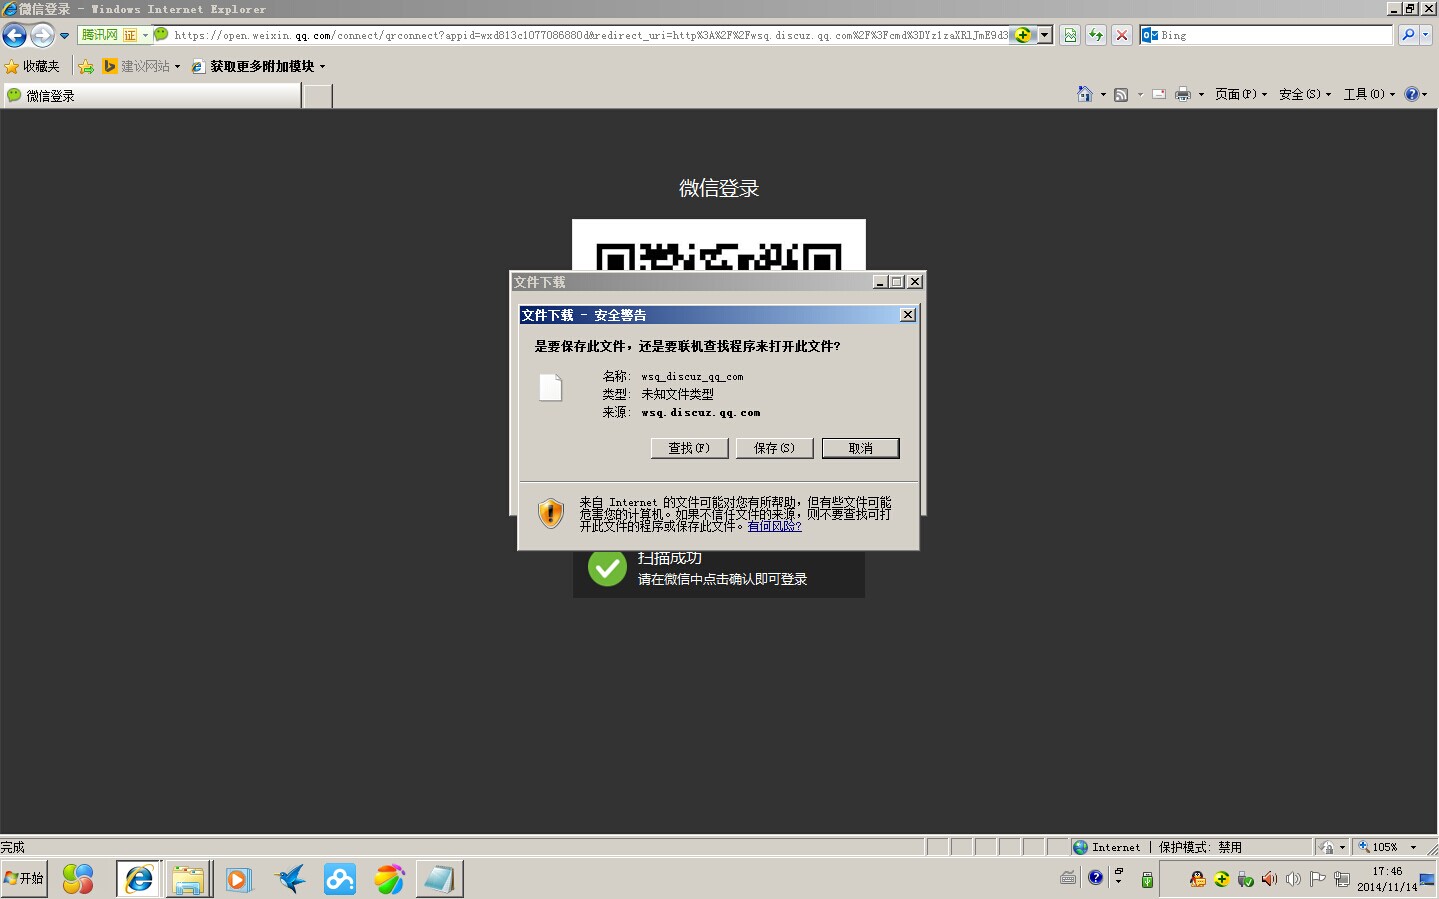The height and width of the screenshot is (899, 1439).
Task: Click file name wsq_discuz_qq_com text
Action: point(692,377)
